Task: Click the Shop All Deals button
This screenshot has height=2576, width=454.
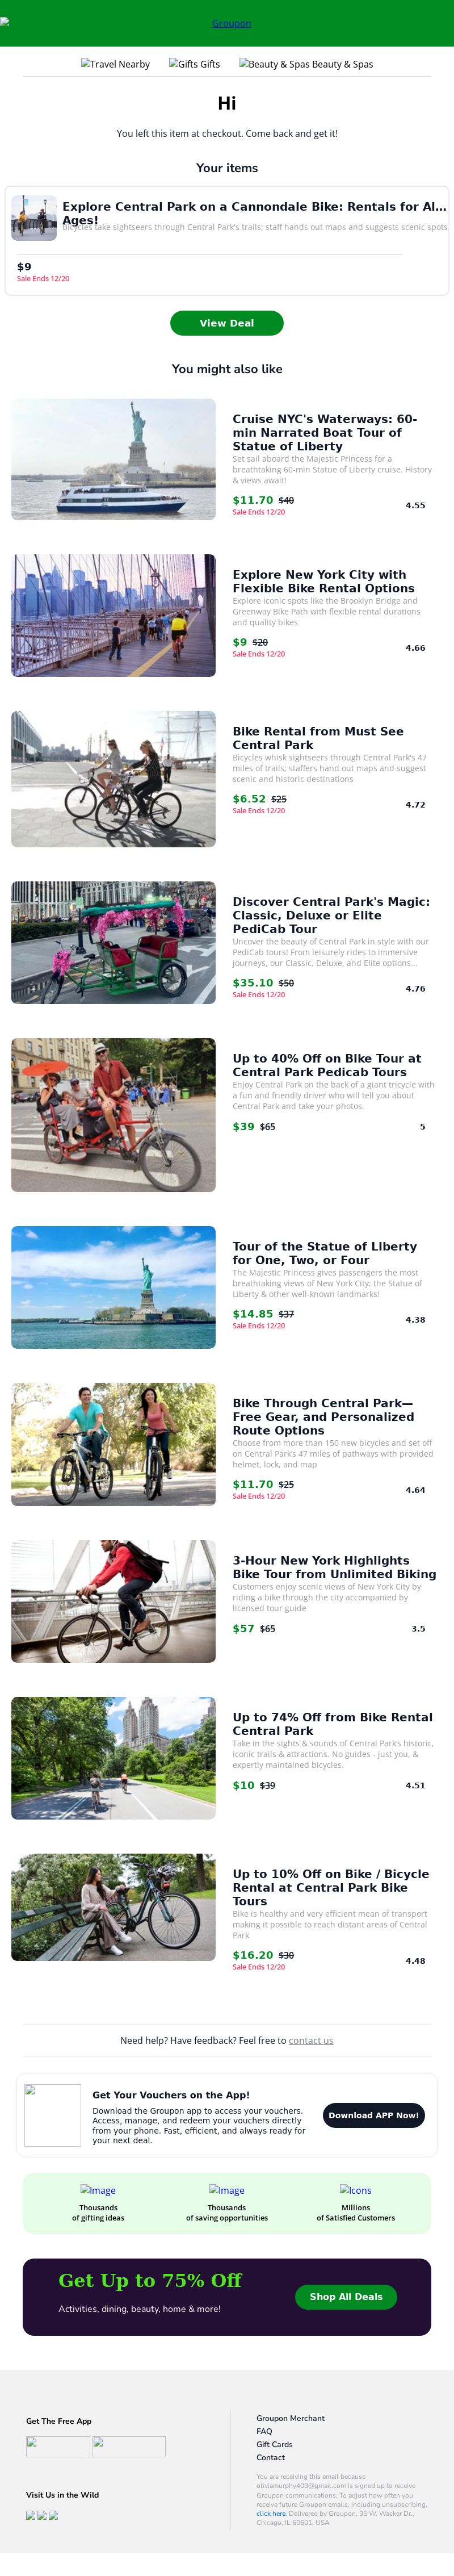Action: tap(346, 2296)
